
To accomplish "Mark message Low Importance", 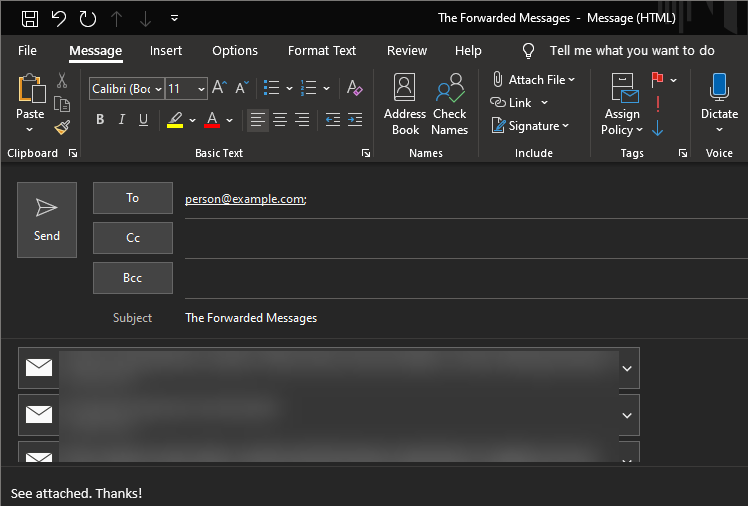I will (x=658, y=128).
